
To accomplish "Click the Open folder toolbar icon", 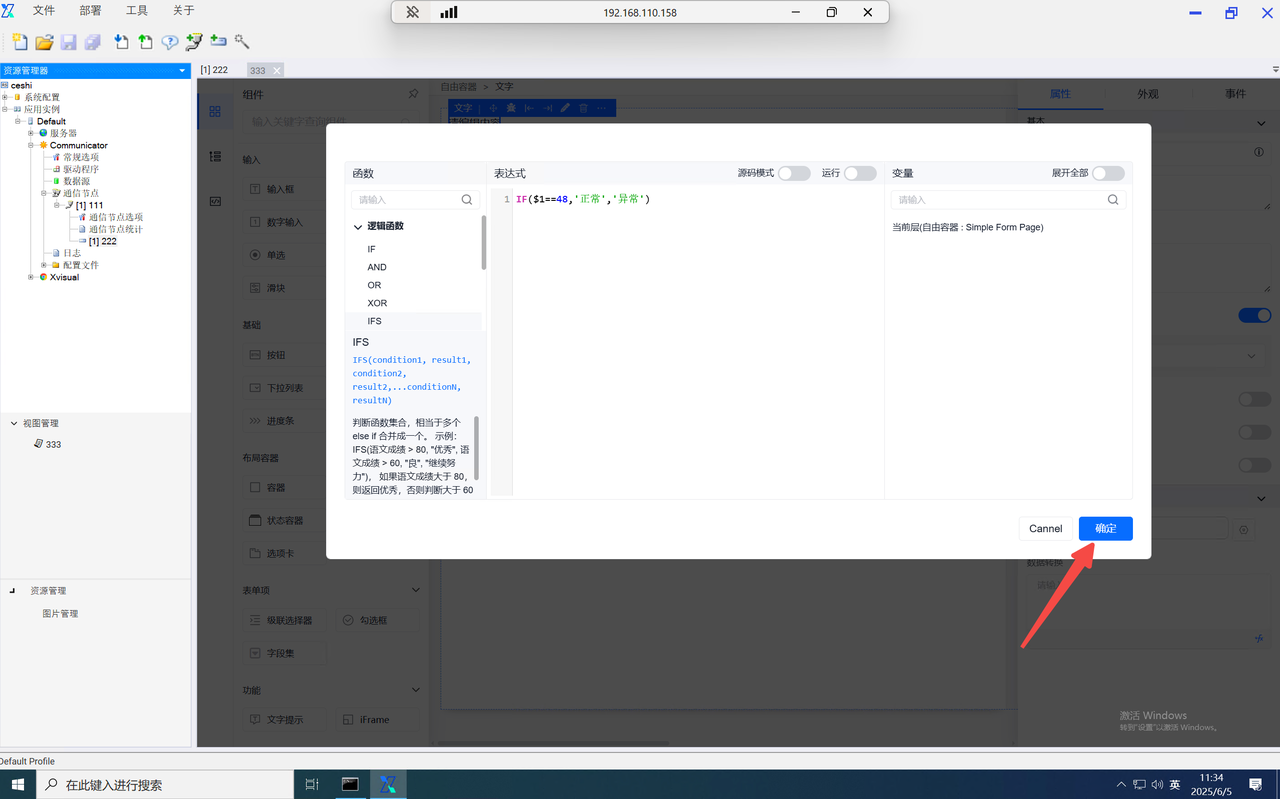I will coord(44,42).
